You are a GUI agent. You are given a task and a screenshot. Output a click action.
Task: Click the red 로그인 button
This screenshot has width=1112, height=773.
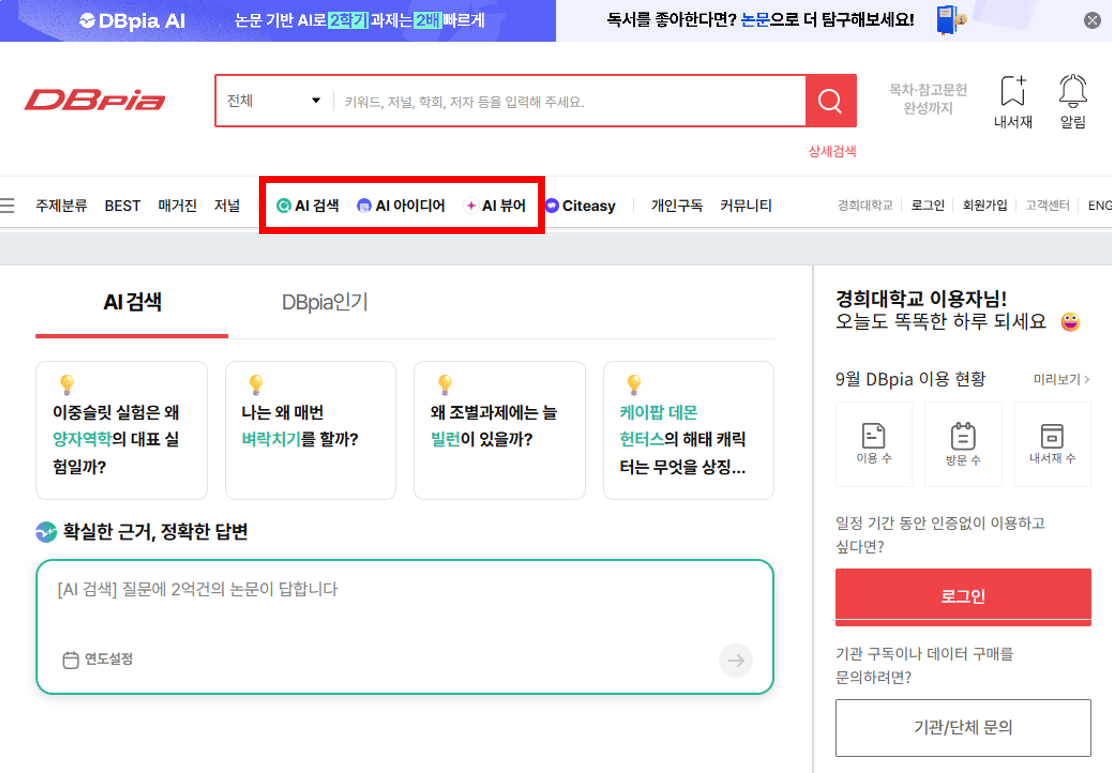click(962, 596)
